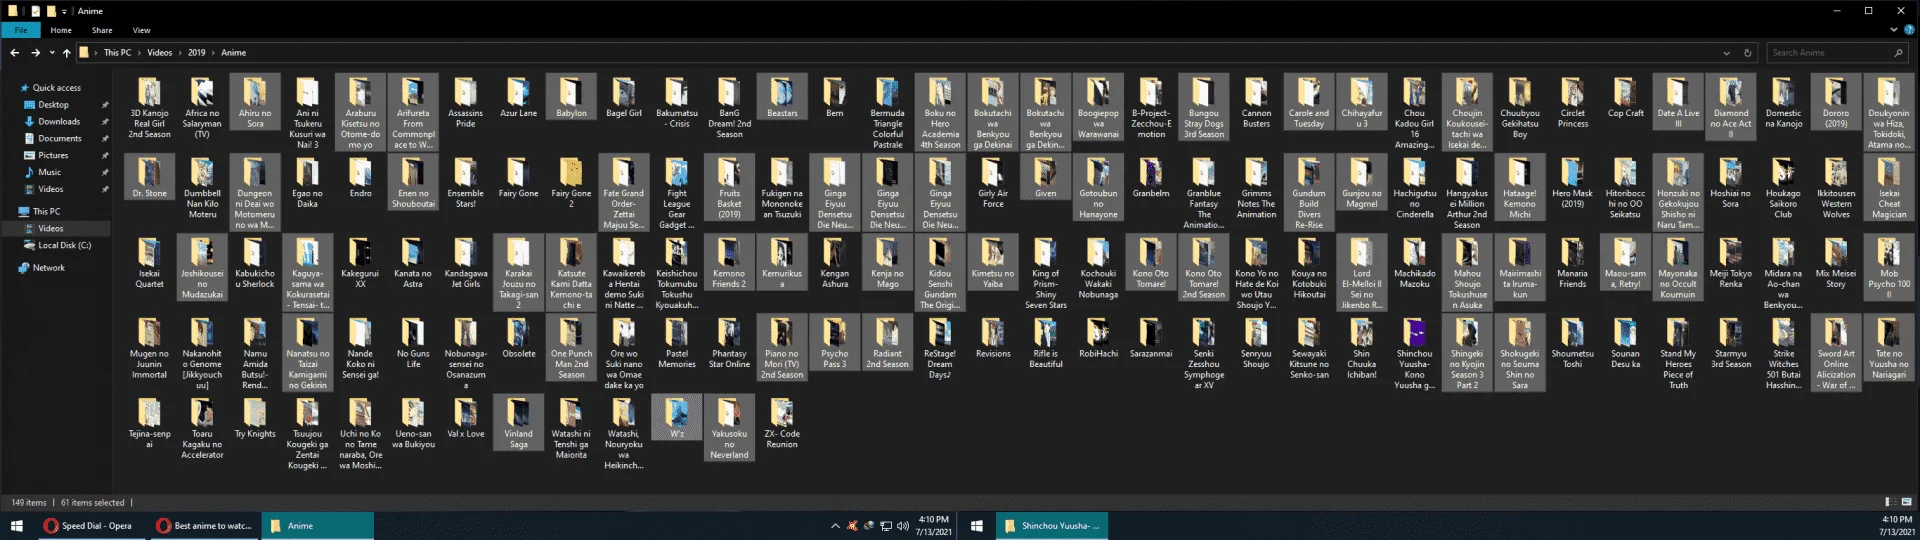The height and width of the screenshot is (540, 1920).
Task: Open recent locations dropdown arrow
Action: click(x=52, y=53)
